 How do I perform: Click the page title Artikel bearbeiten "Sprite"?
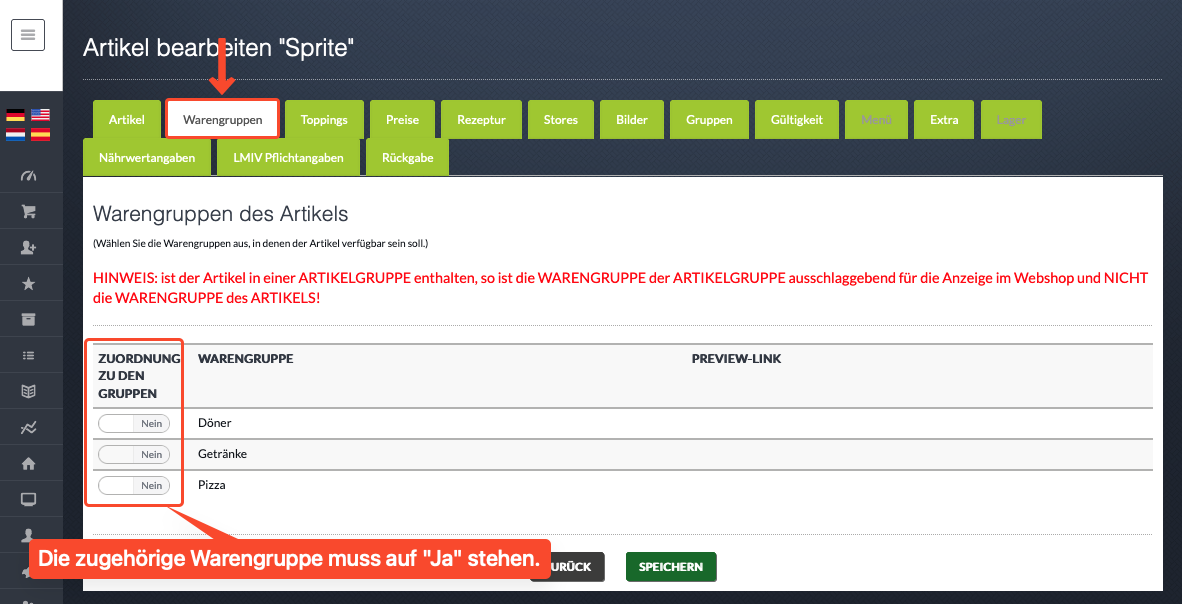point(219,48)
